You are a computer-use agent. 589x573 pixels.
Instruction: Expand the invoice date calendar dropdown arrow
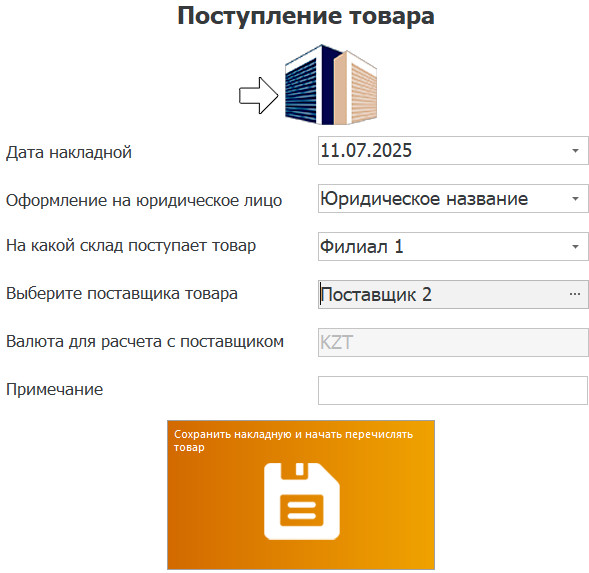click(575, 151)
